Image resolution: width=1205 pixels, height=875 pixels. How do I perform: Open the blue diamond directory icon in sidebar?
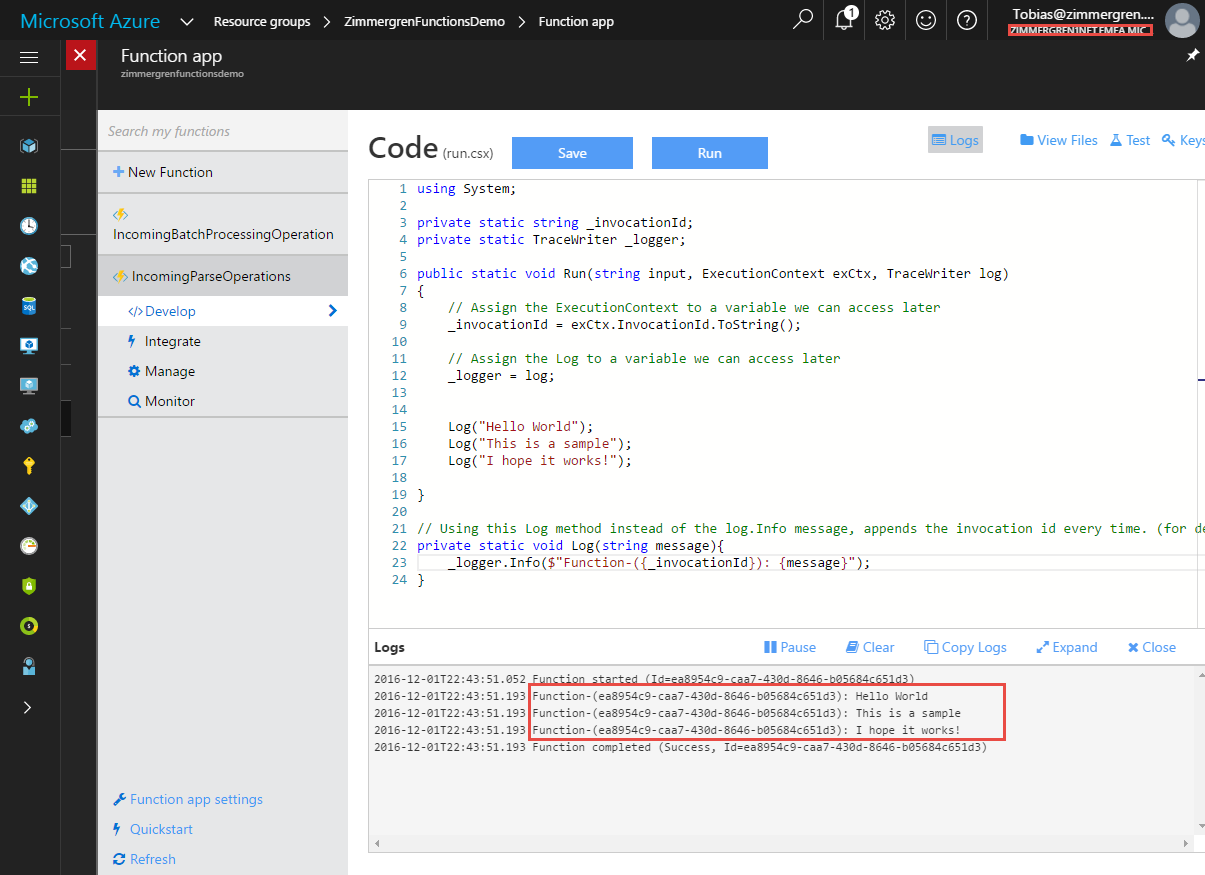tap(29, 506)
